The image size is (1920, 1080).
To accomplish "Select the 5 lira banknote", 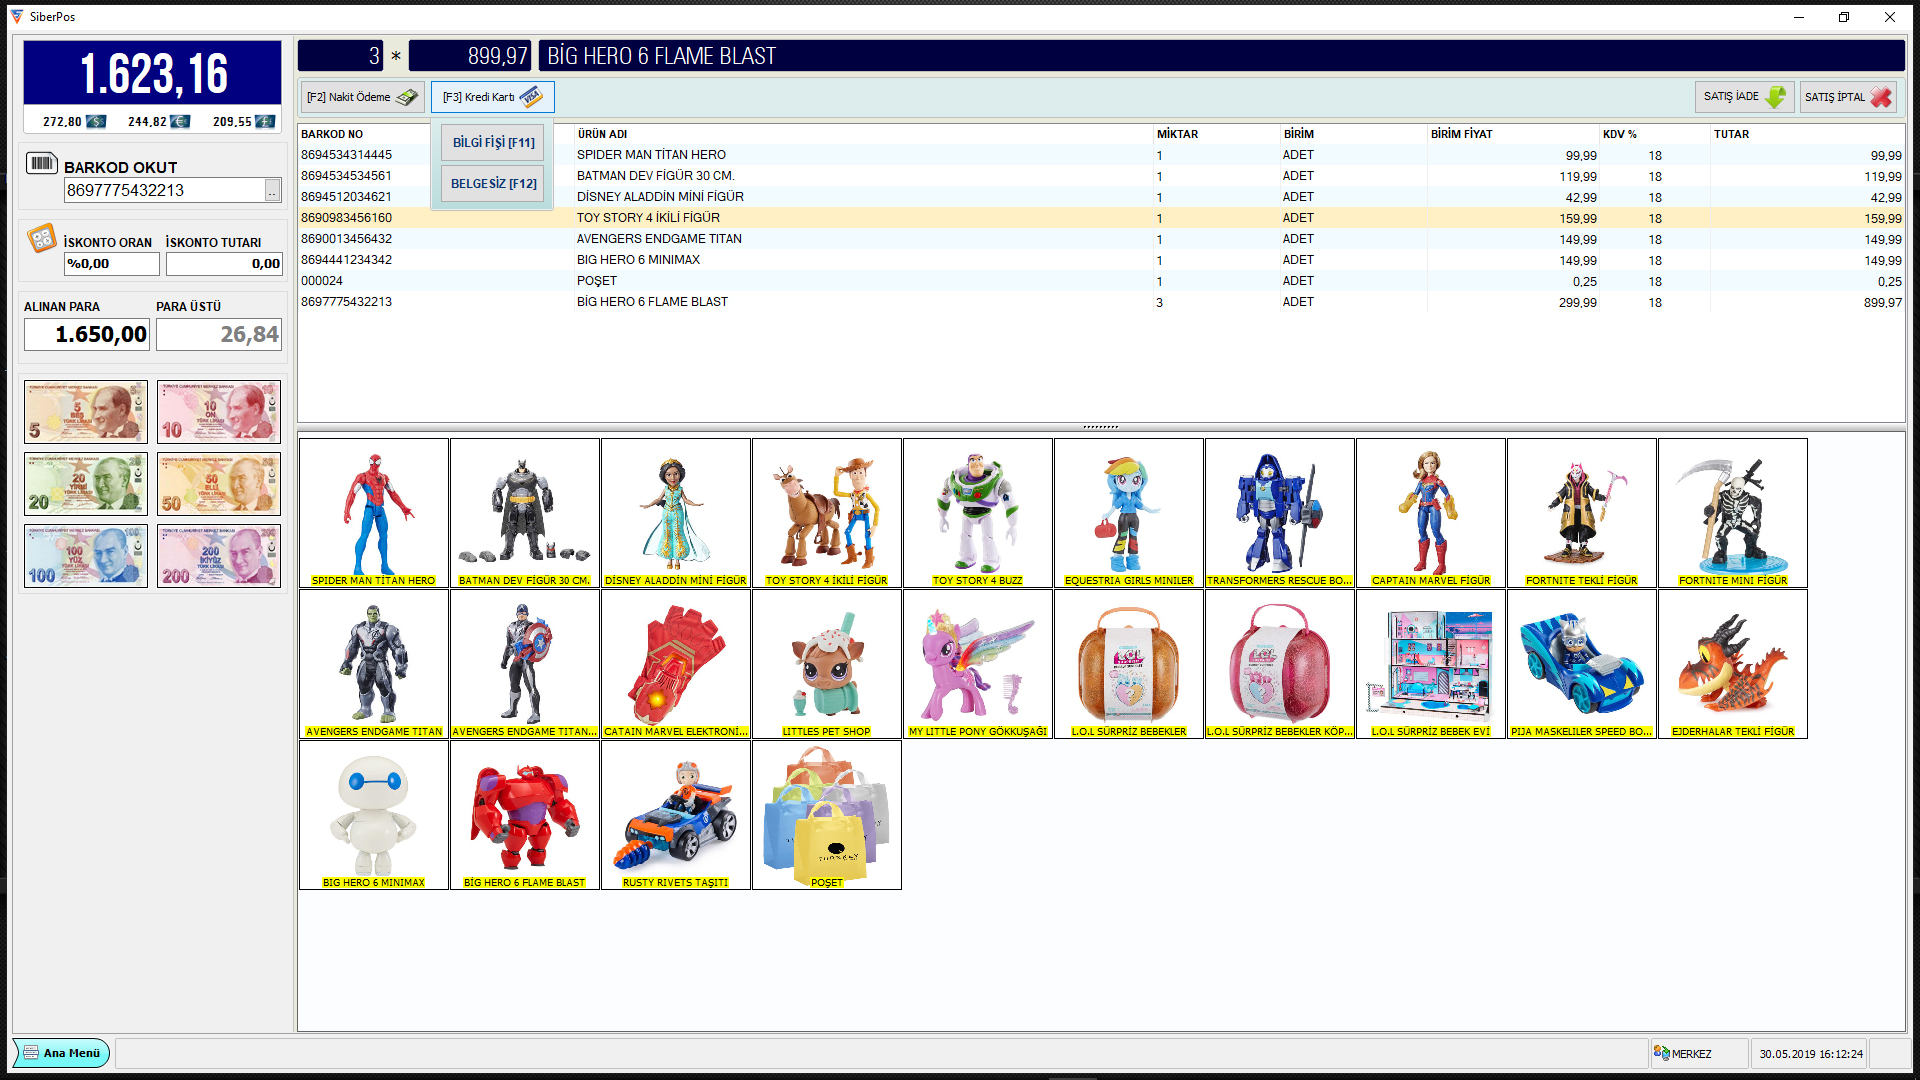I will tap(86, 412).
